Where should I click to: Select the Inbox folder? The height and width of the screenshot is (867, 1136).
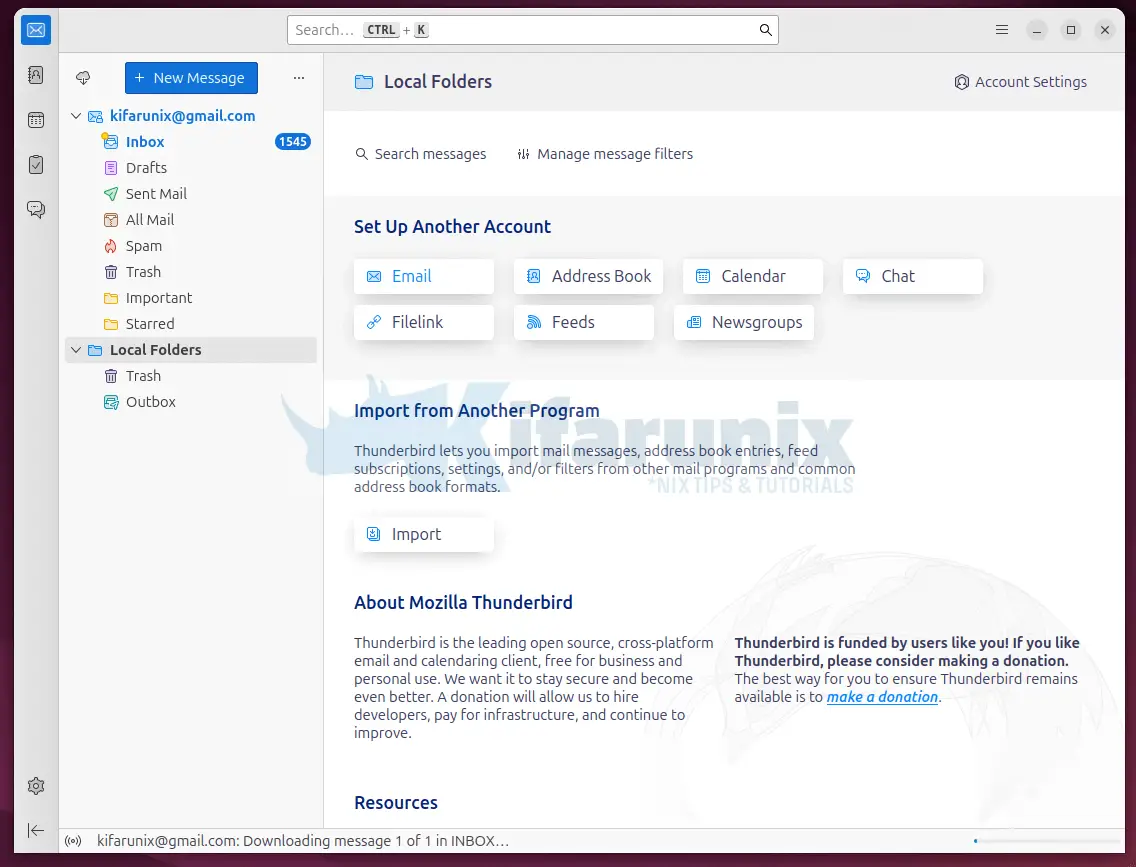click(145, 142)
